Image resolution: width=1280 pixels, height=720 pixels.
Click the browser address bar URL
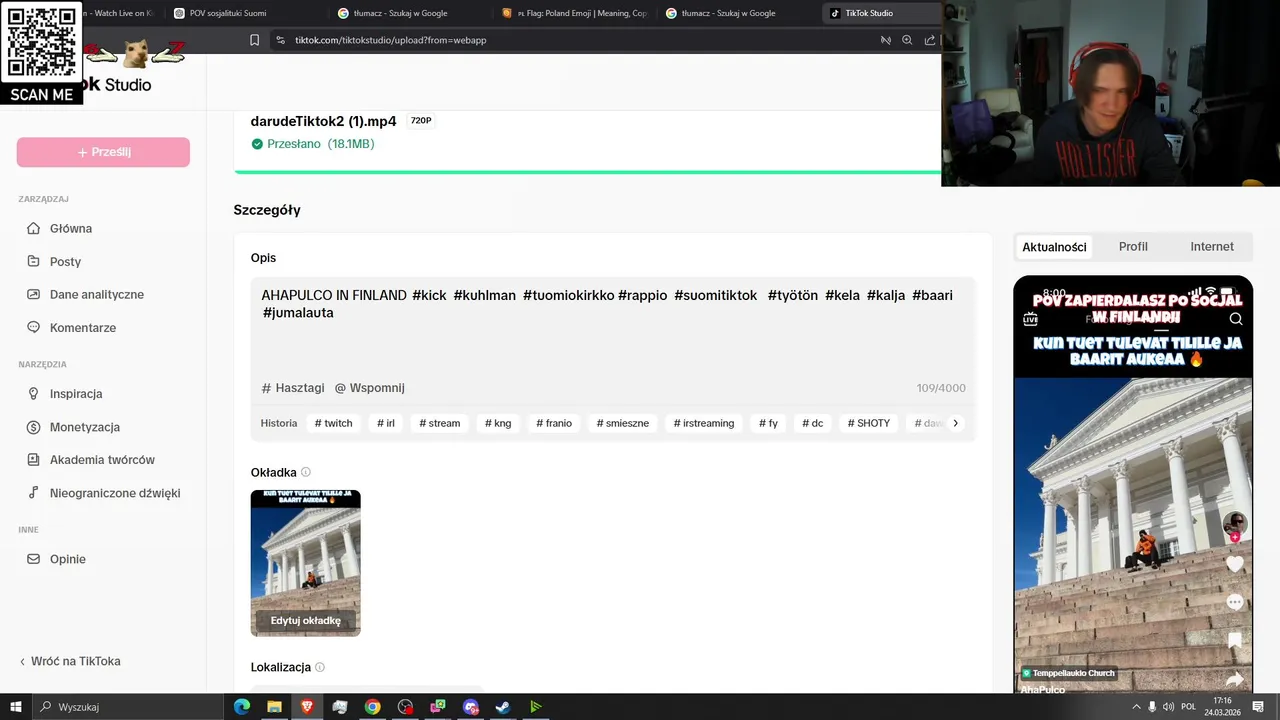pos(391,40)
